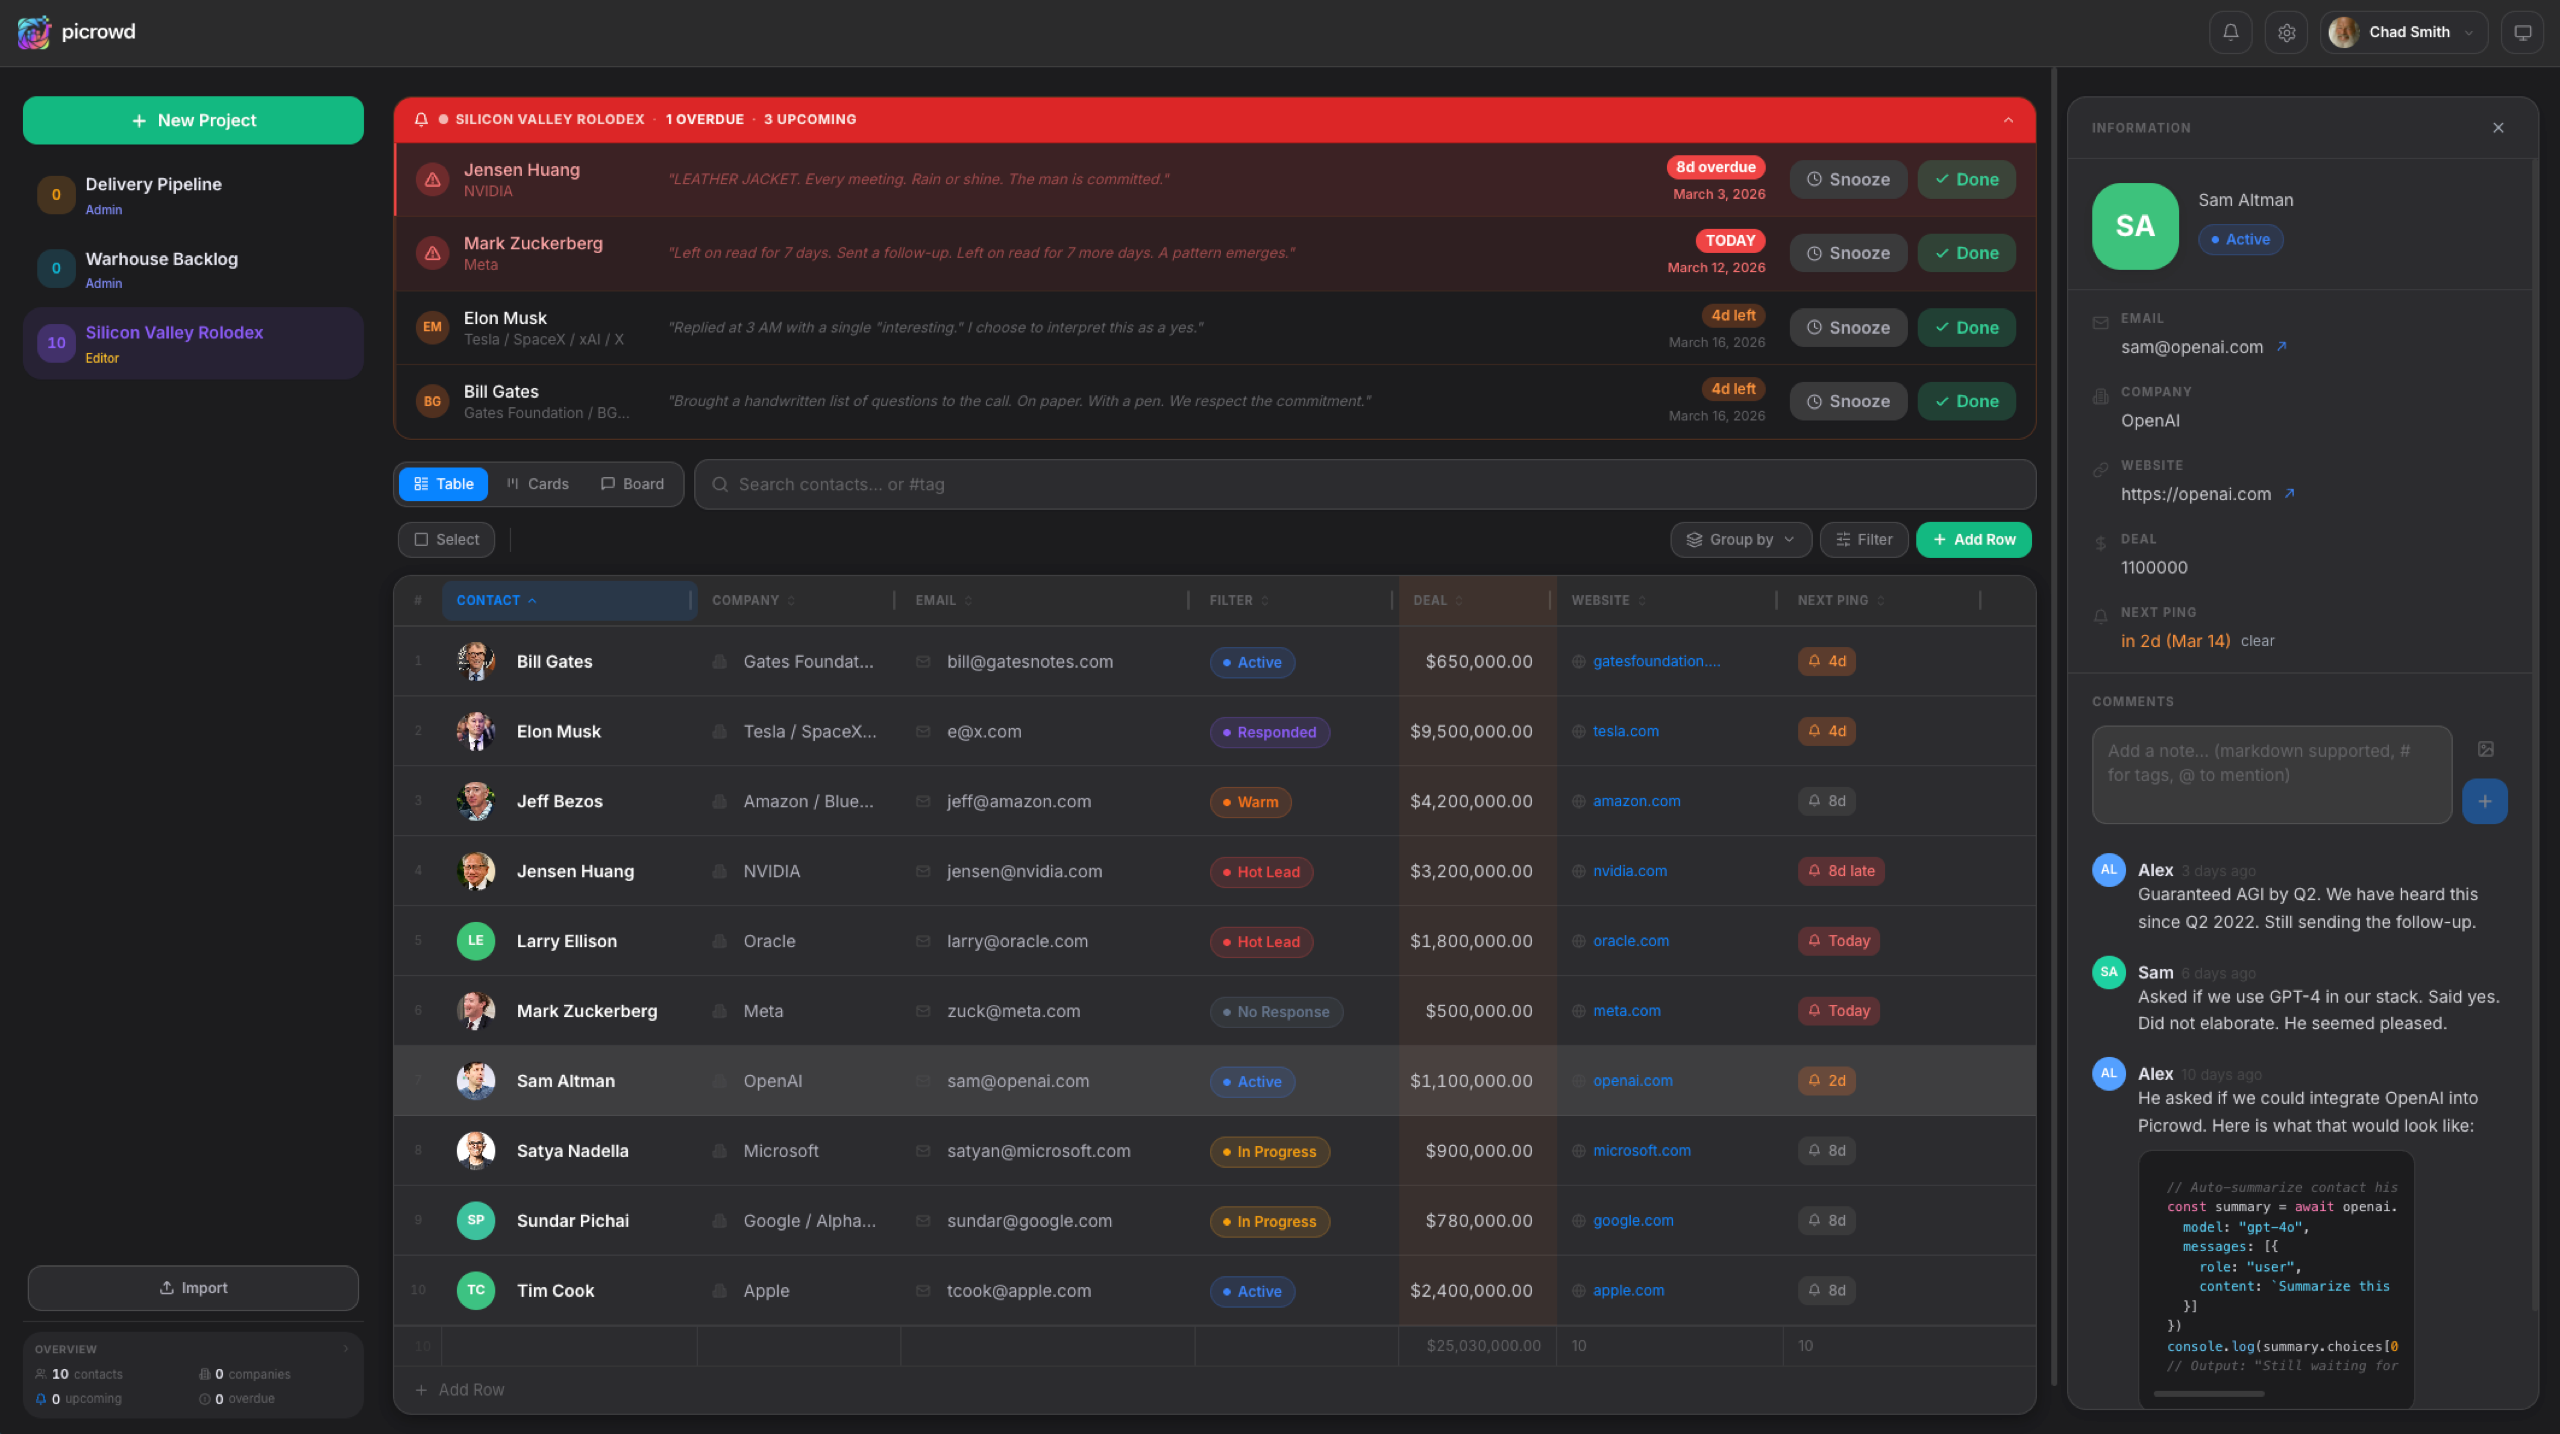Screen dimensions: 2560x1434
Task: Click the green Add Row button
Action: pyautogui.click(x=1973, y=539)
